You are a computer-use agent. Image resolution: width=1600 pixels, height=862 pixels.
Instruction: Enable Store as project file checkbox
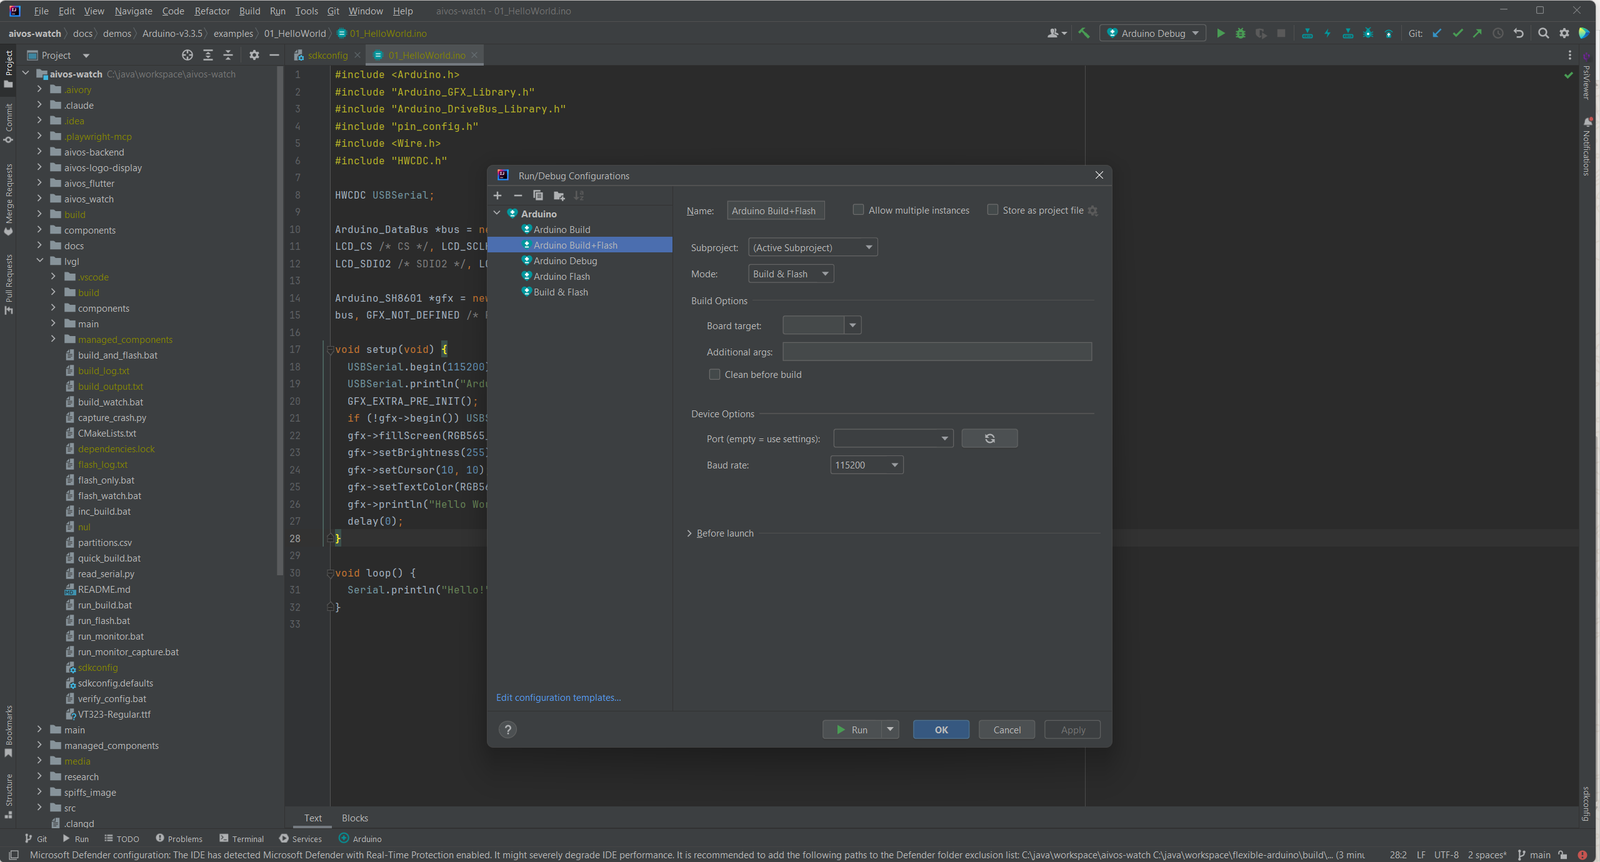[993, 210]
